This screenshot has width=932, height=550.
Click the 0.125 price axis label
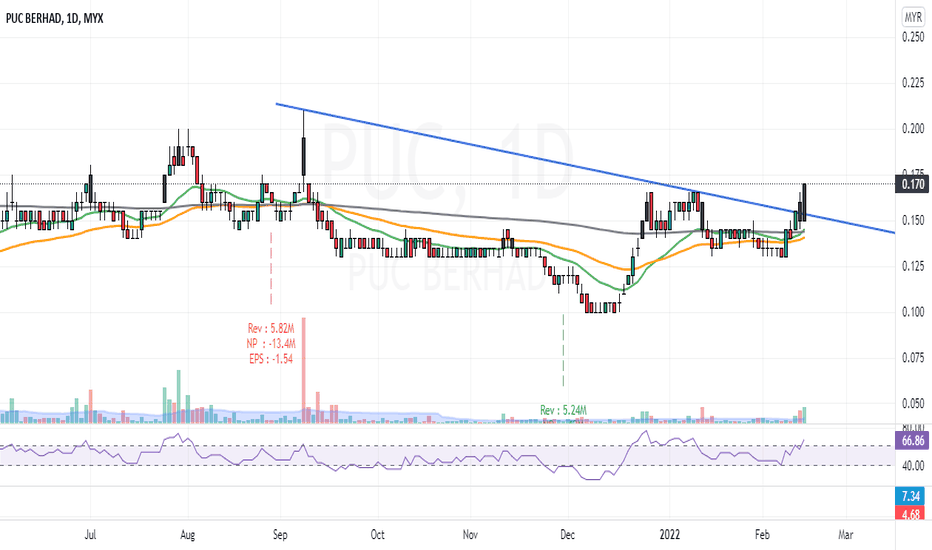(x=913, y=266)
